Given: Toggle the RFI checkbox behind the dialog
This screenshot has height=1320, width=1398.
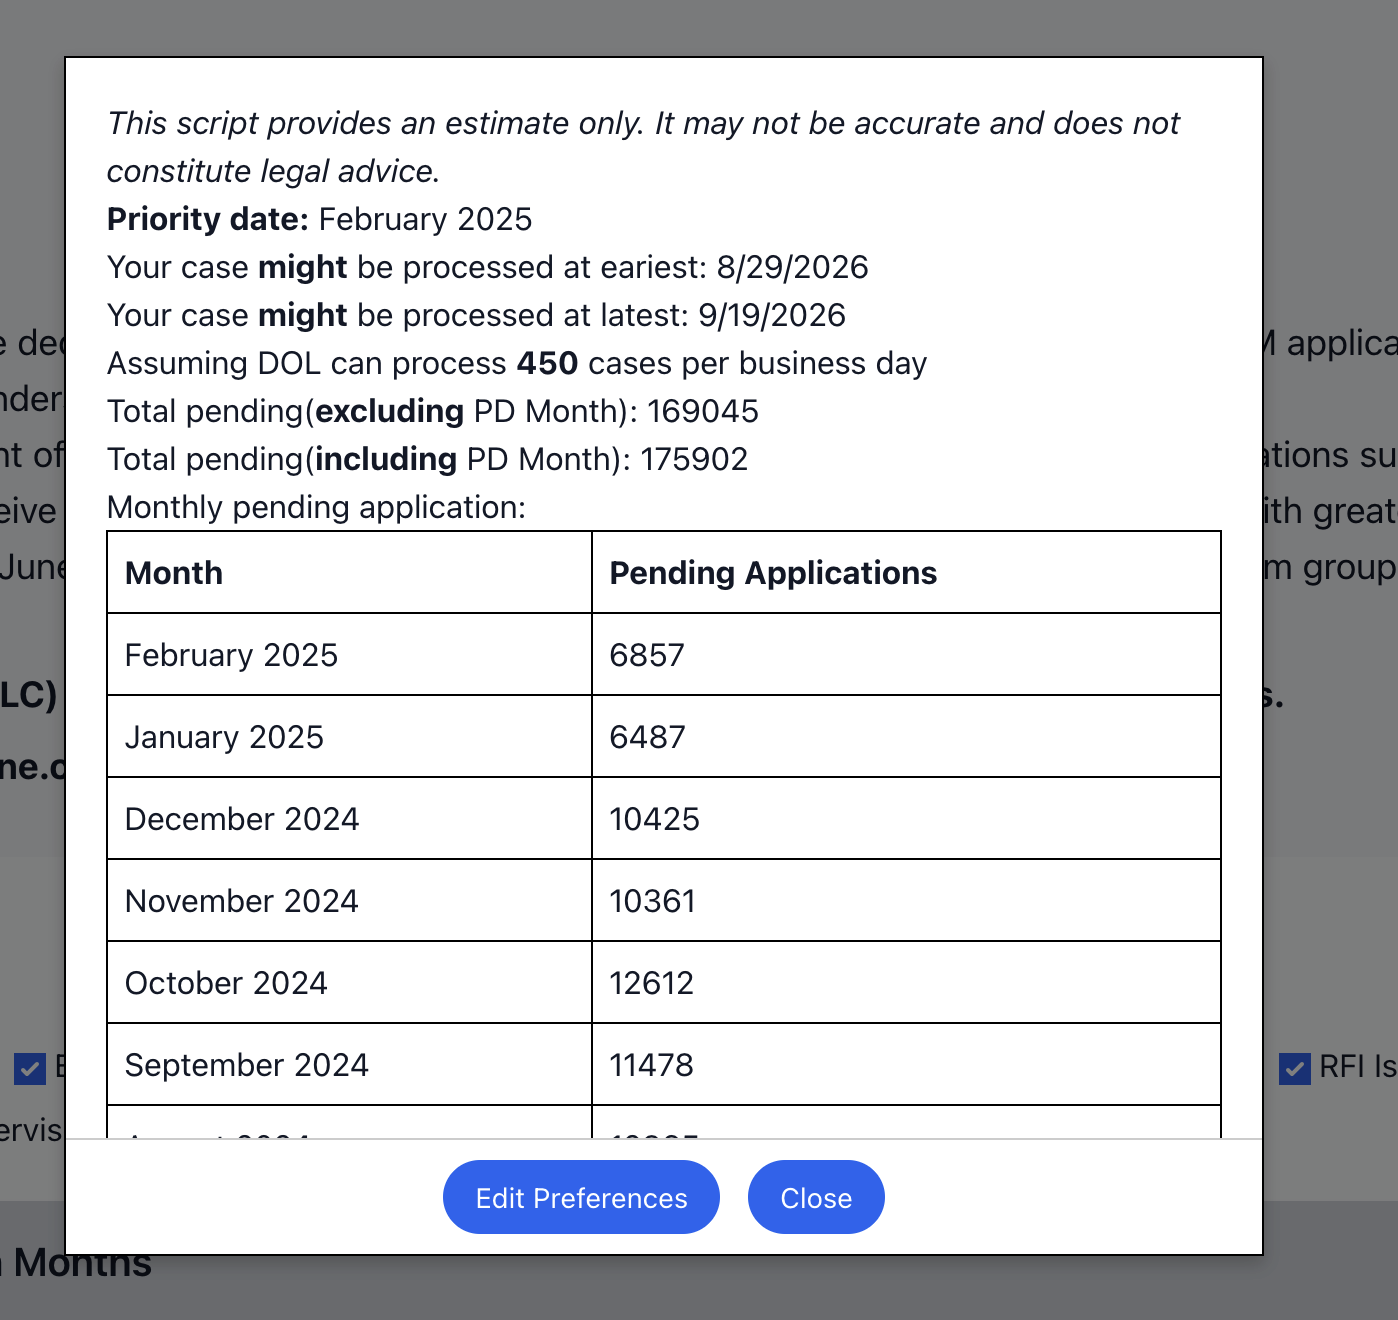Looking at the screenshot, I should pyautogui.click(x=1295, y=1068).
